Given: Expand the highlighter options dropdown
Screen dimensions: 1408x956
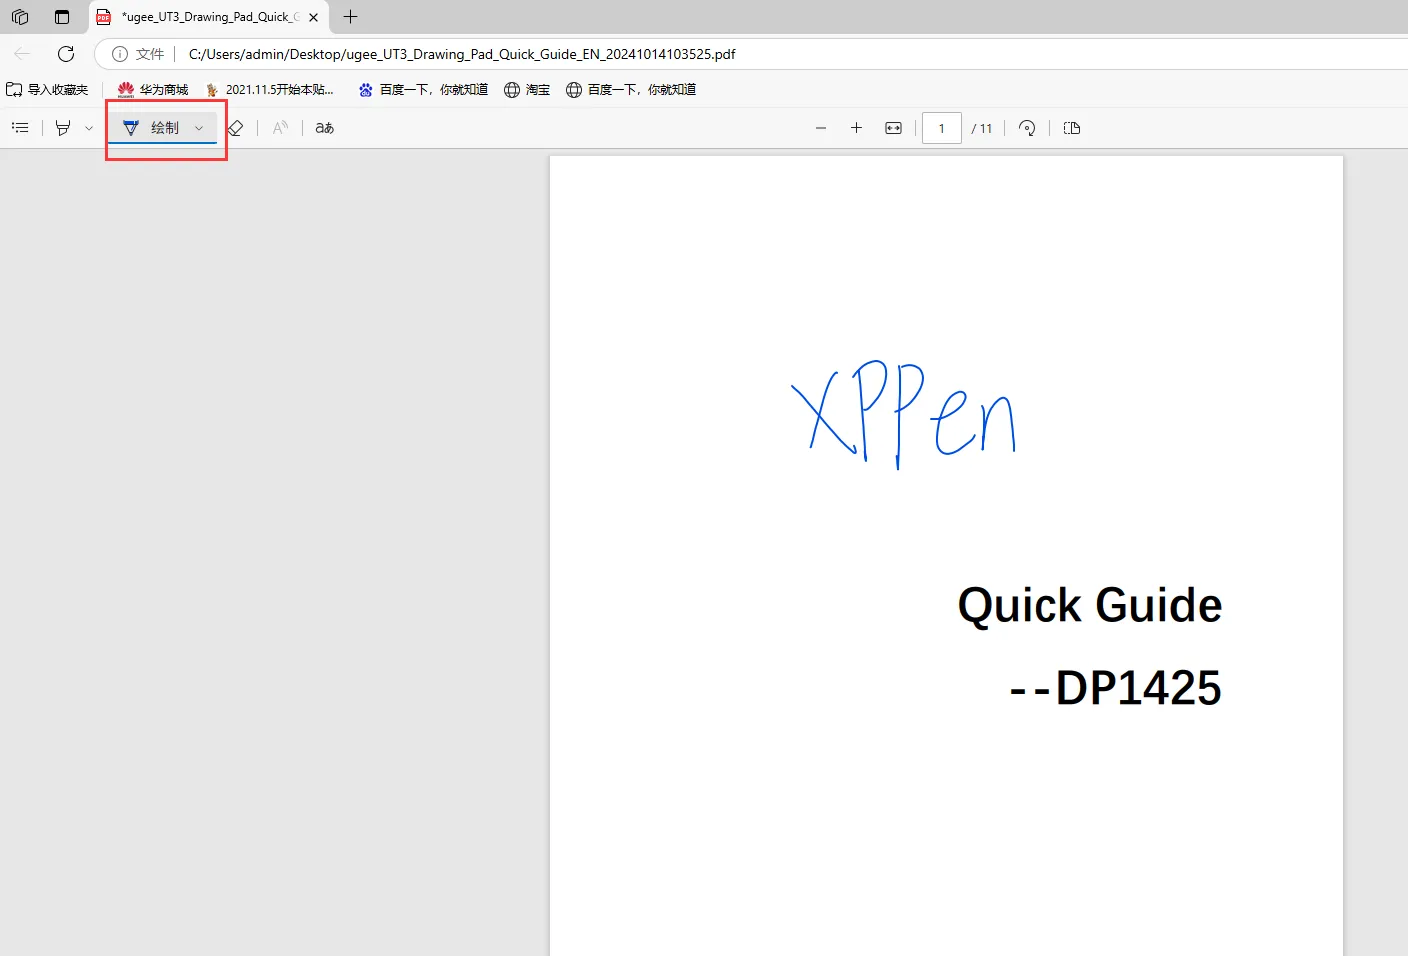Looking at the screenshot, I should point(89,128).
